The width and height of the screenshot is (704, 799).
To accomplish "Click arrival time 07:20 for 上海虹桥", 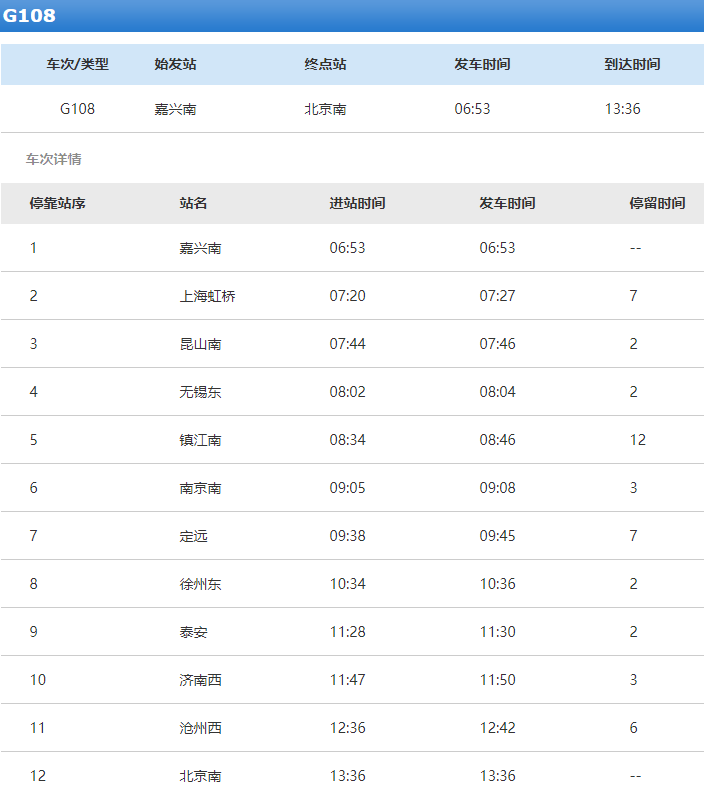I will 347,296.
